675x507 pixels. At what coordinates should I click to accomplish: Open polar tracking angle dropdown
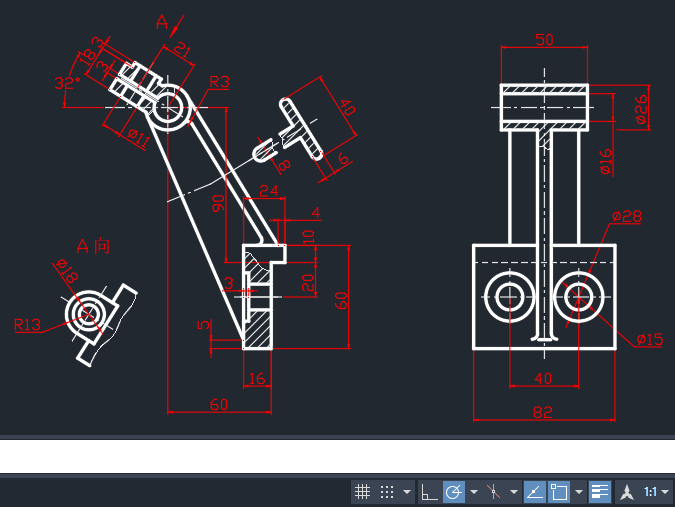pos(474,492)
